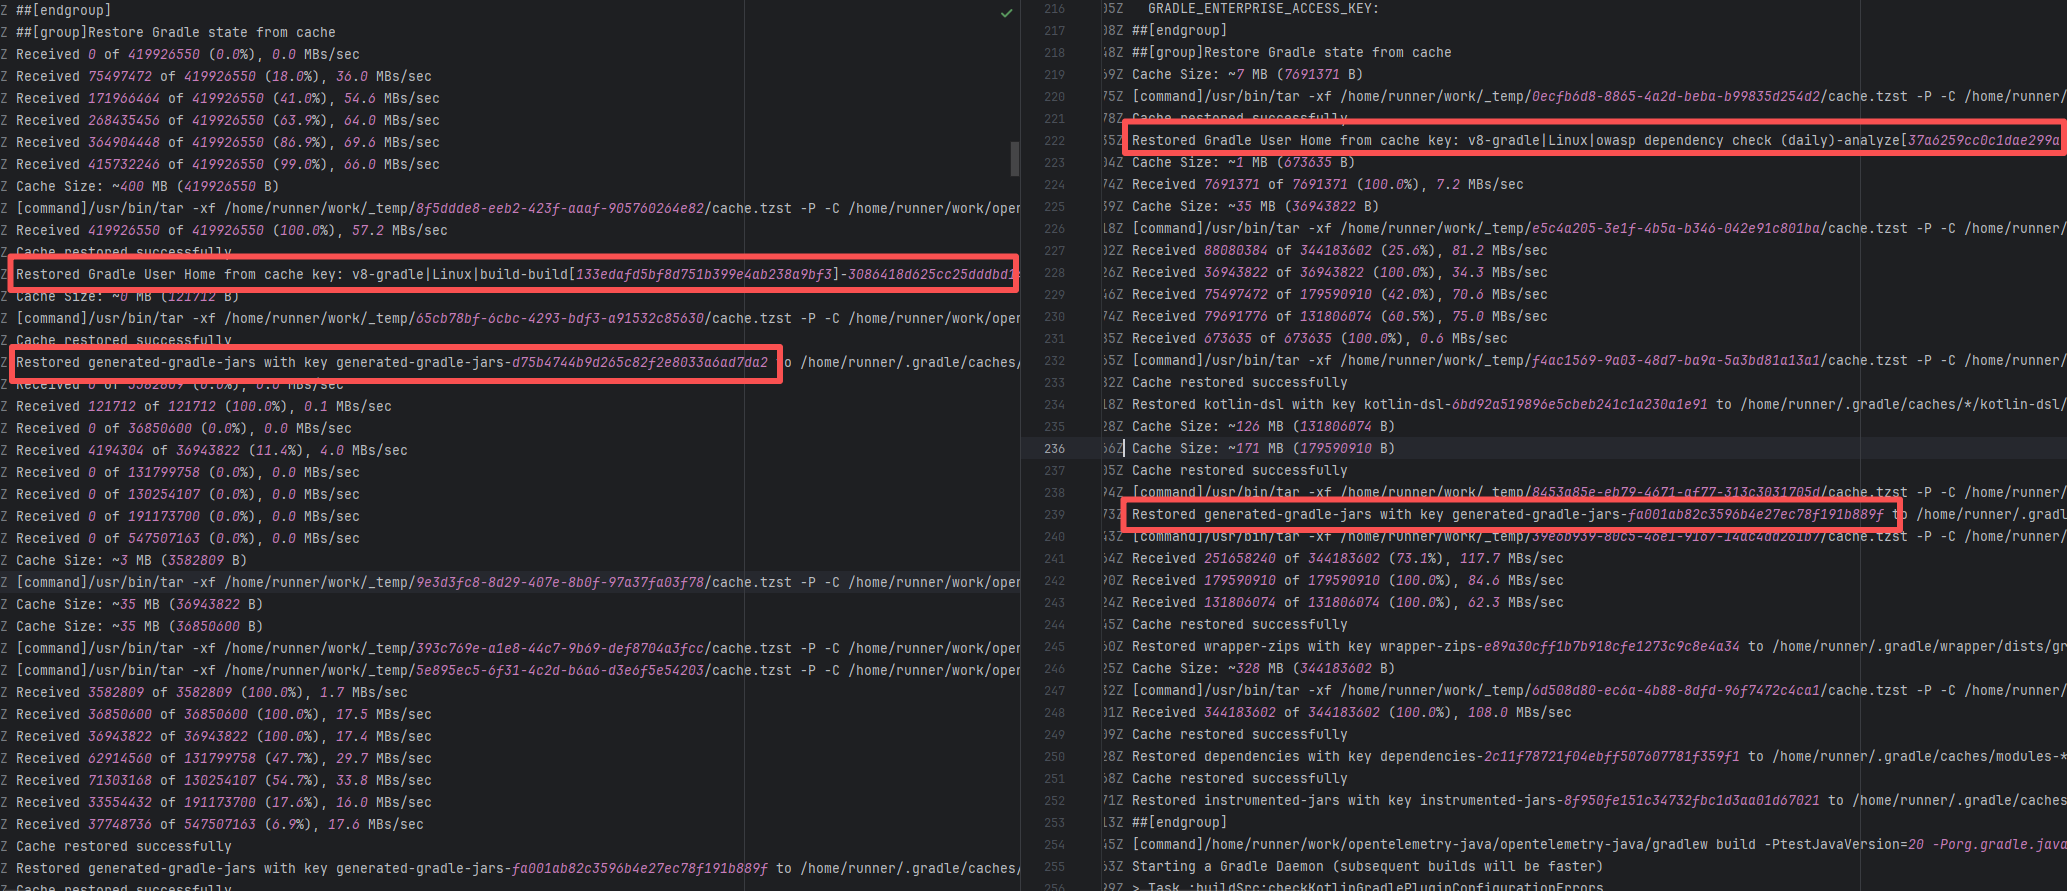
Task: Click line number 254 in the gutter
Action: 1054,845
